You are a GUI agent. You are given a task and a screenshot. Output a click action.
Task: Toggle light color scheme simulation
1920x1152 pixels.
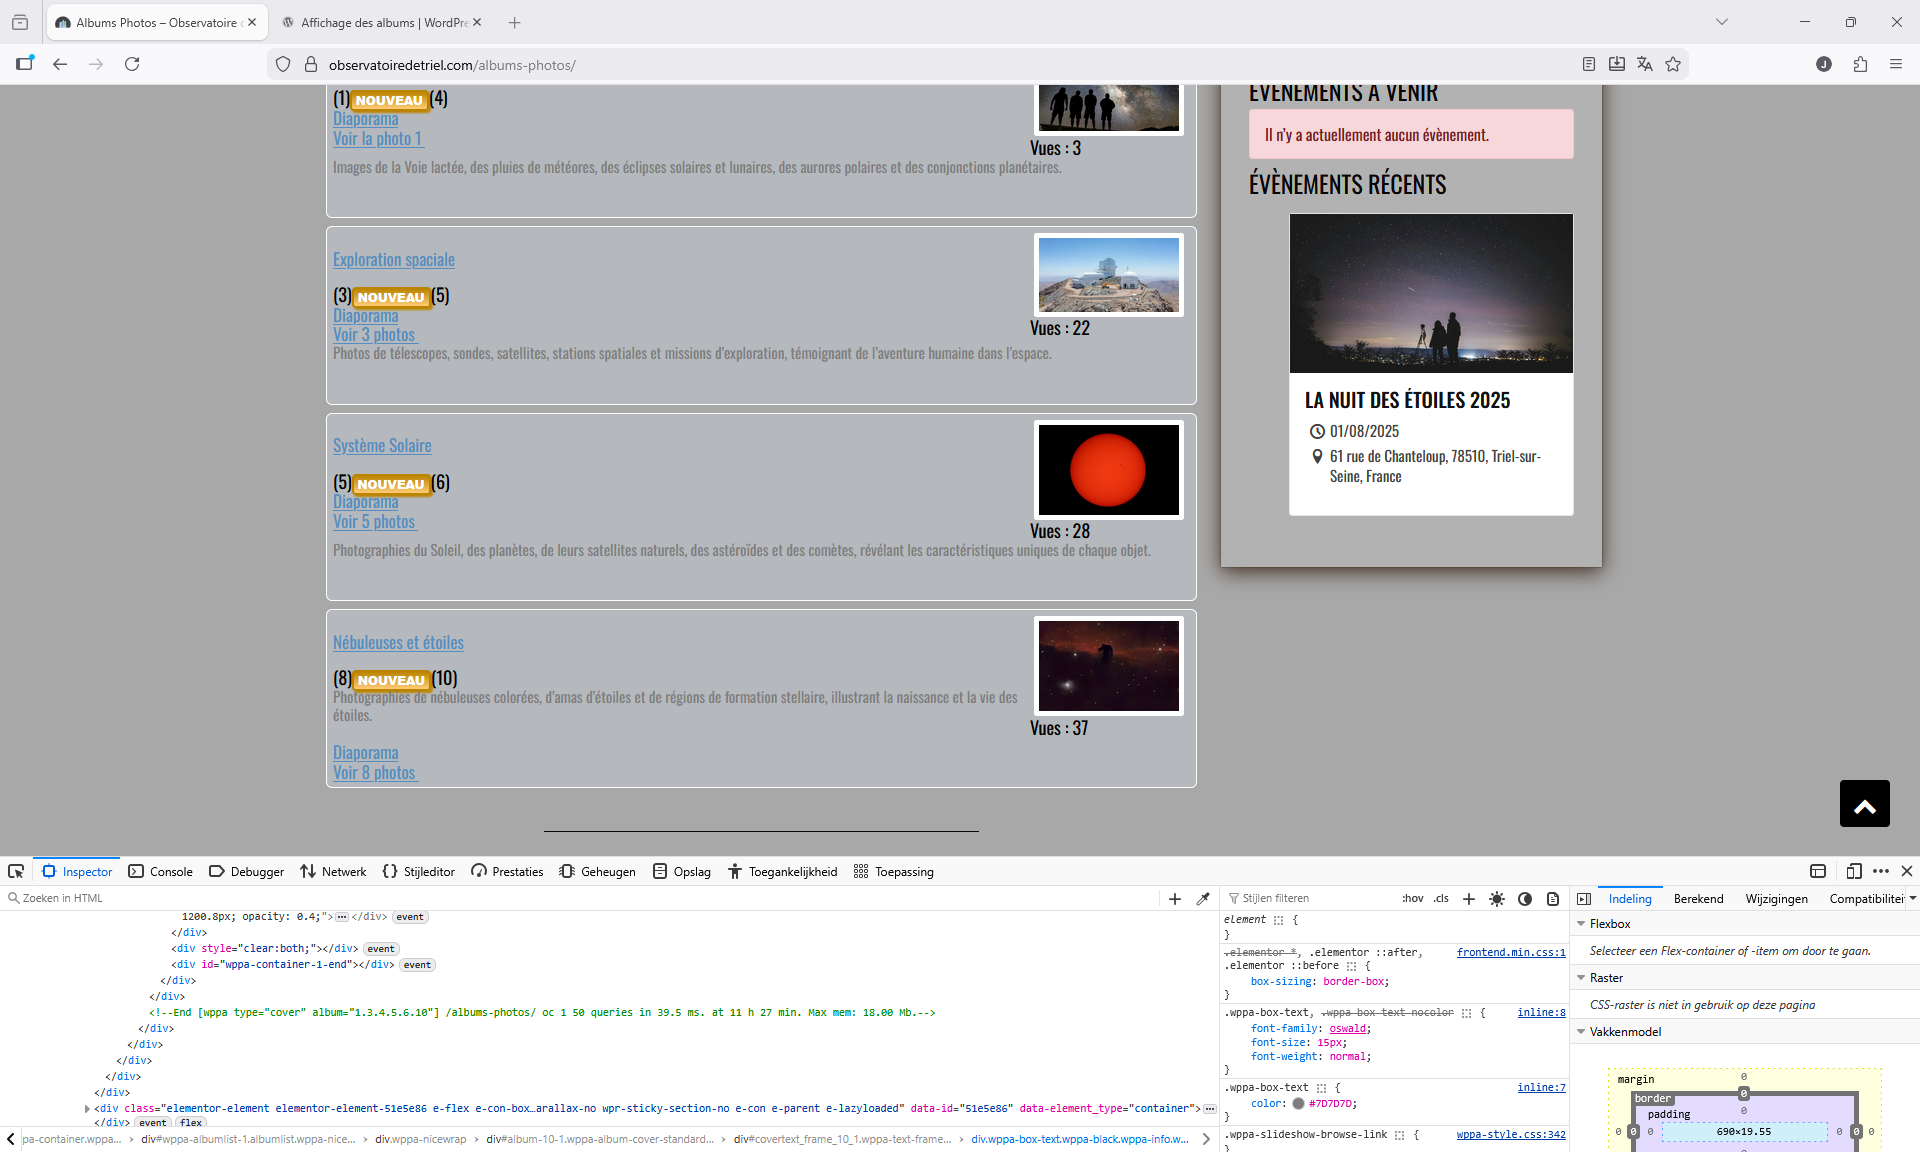(1497, 898)
